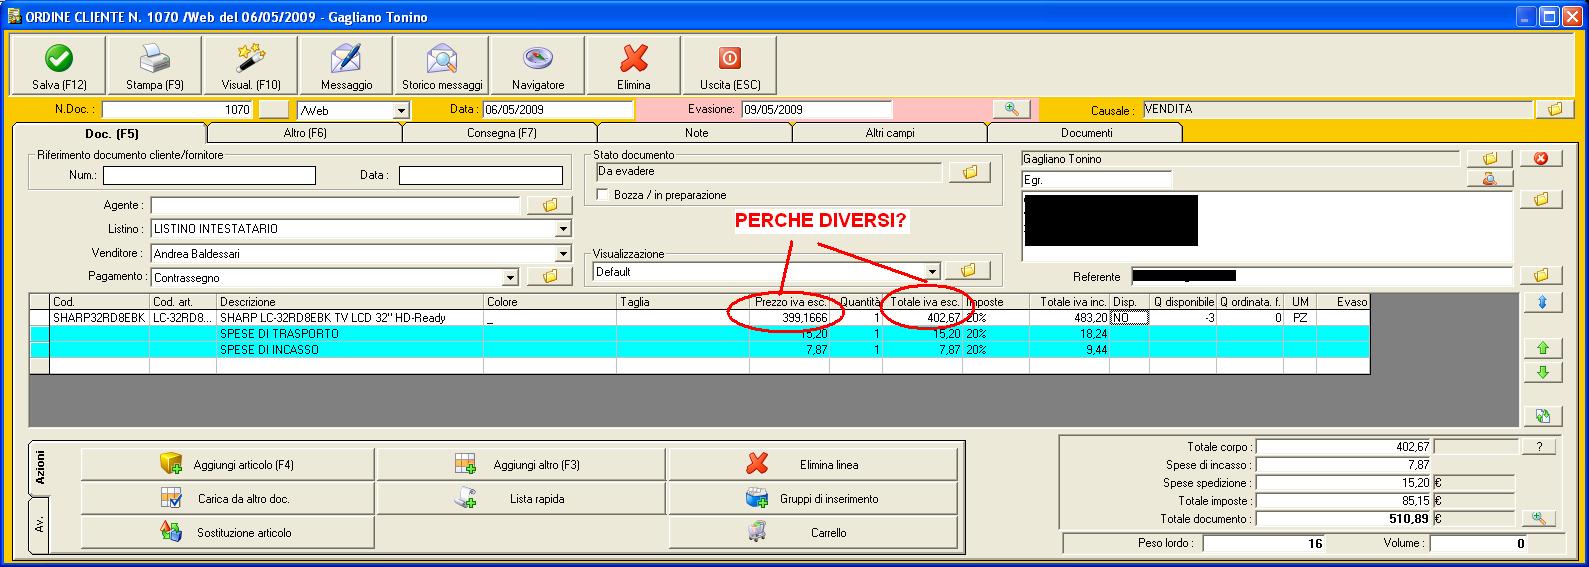This screenshot has width=1589, height=567.
Task: Expand the Venditore dropdown
Action: 562,254
